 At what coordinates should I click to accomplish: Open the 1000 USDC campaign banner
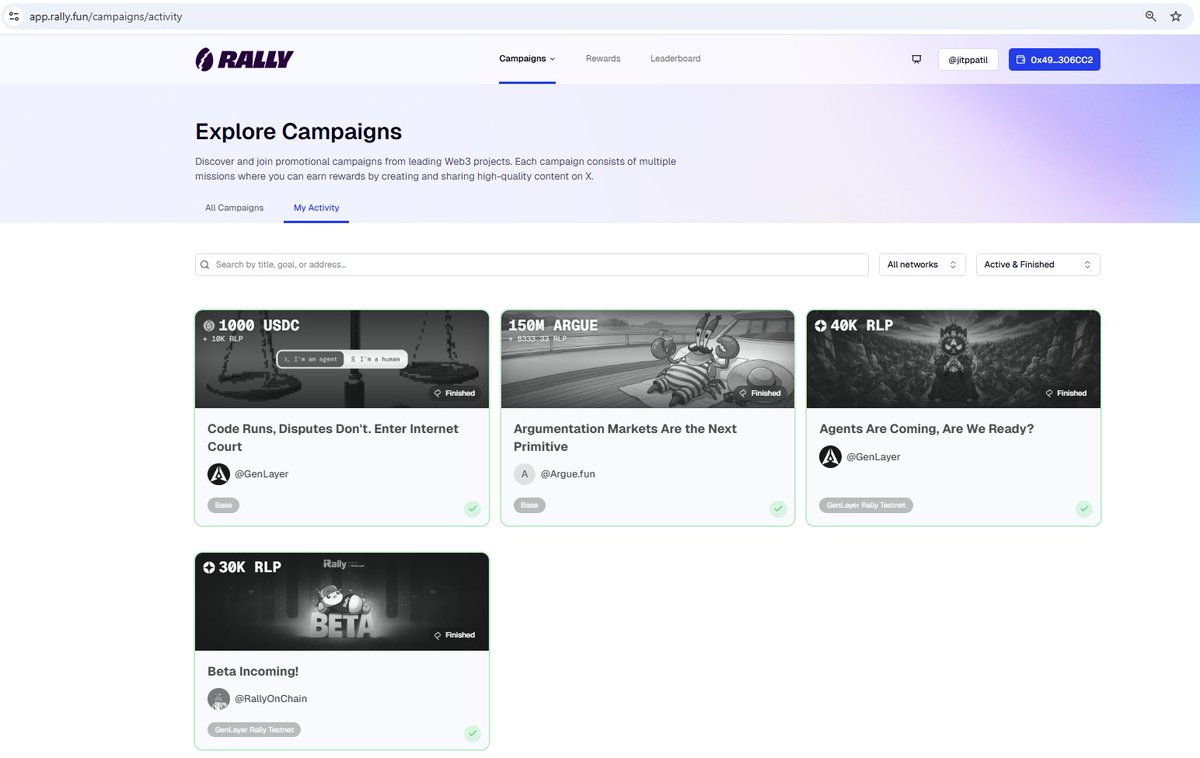[342, 359]
